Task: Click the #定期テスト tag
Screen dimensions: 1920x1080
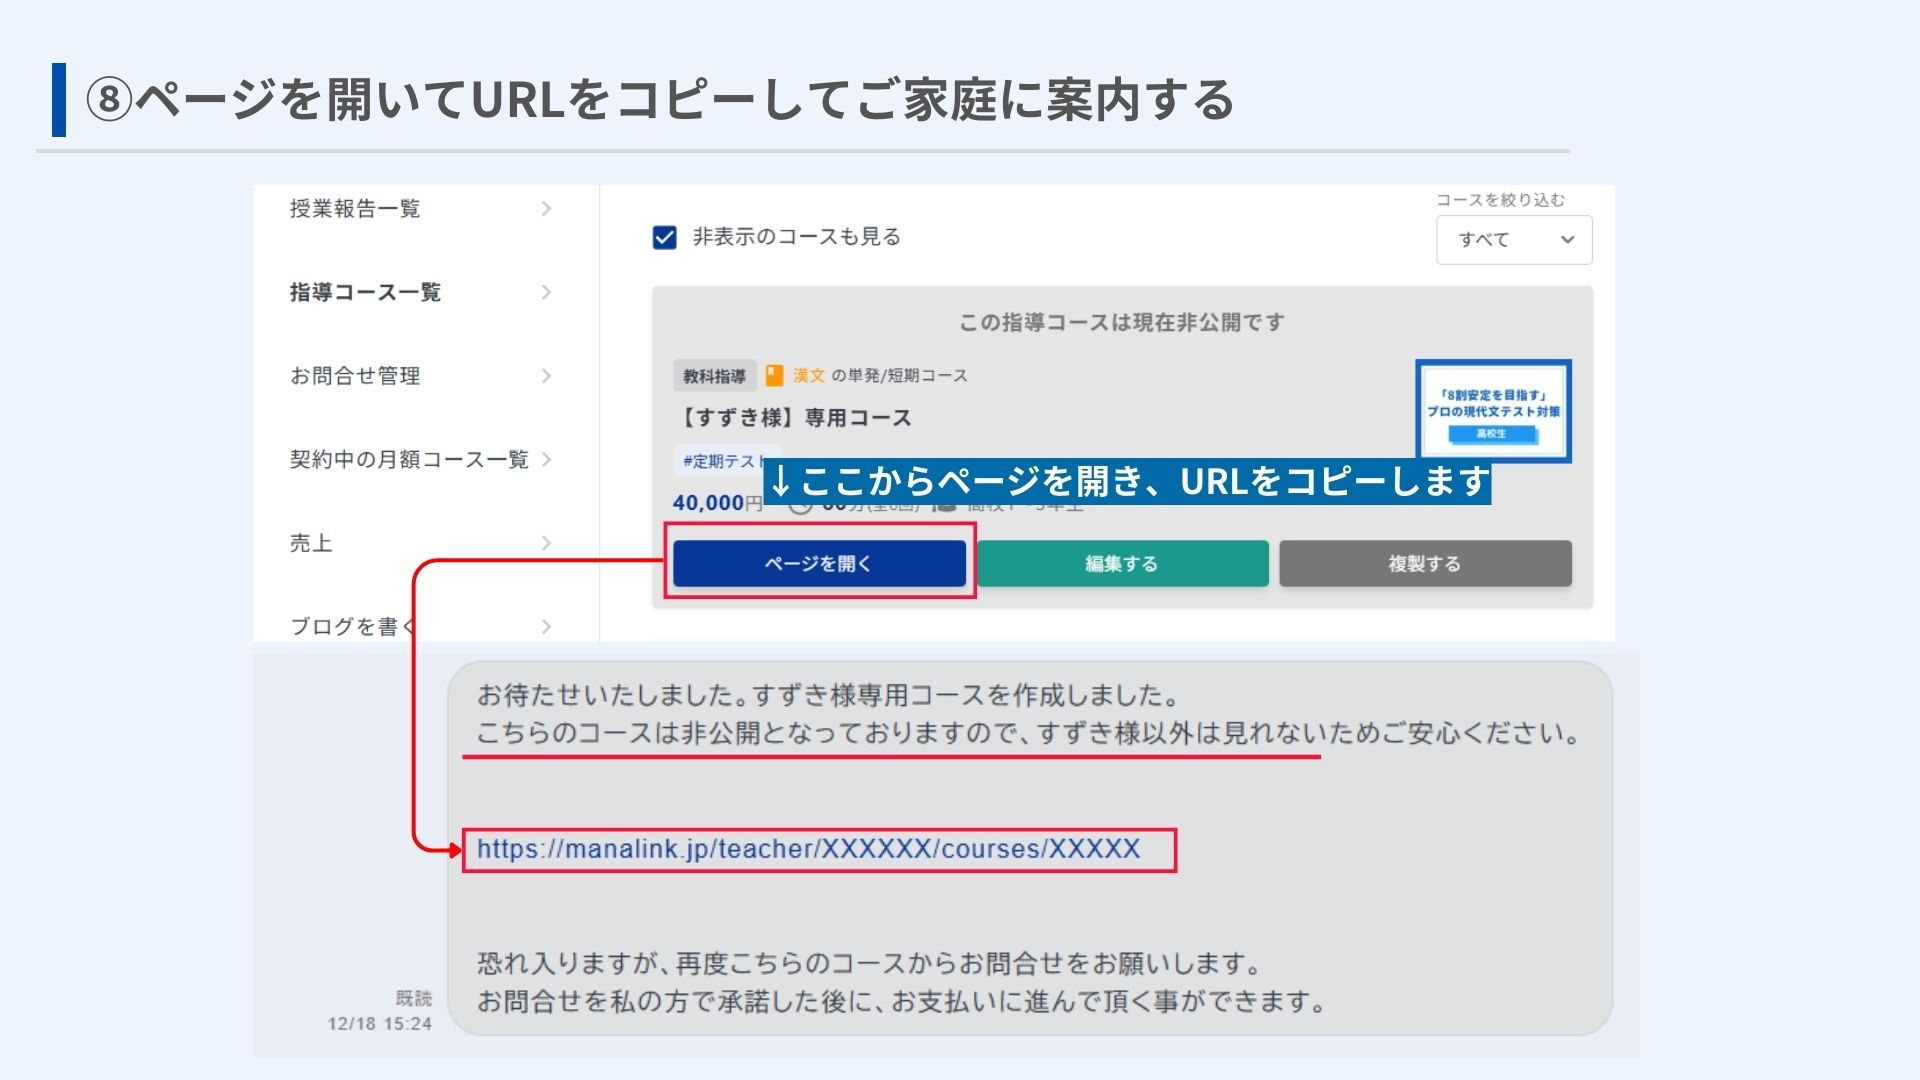Action: (x=722, y=461)
